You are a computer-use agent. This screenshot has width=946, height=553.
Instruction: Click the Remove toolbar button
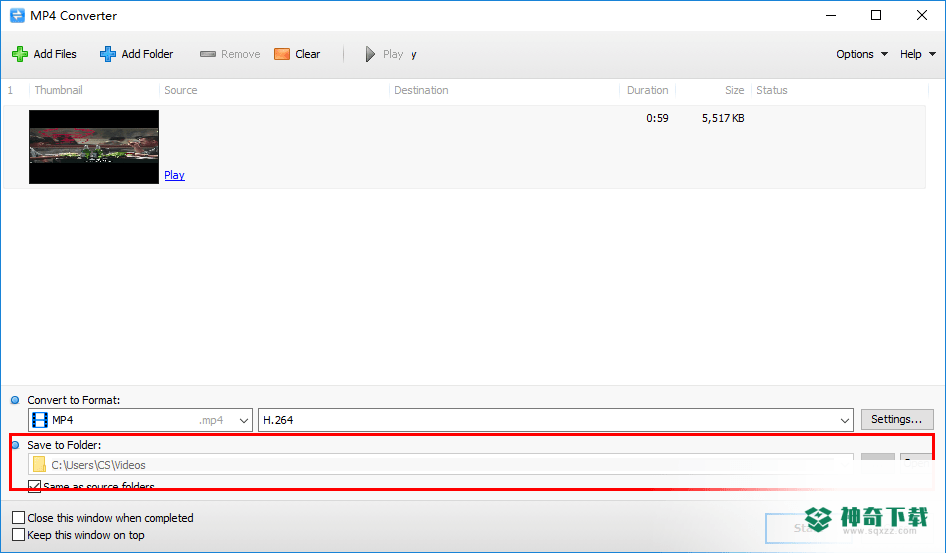pos(230,54)
